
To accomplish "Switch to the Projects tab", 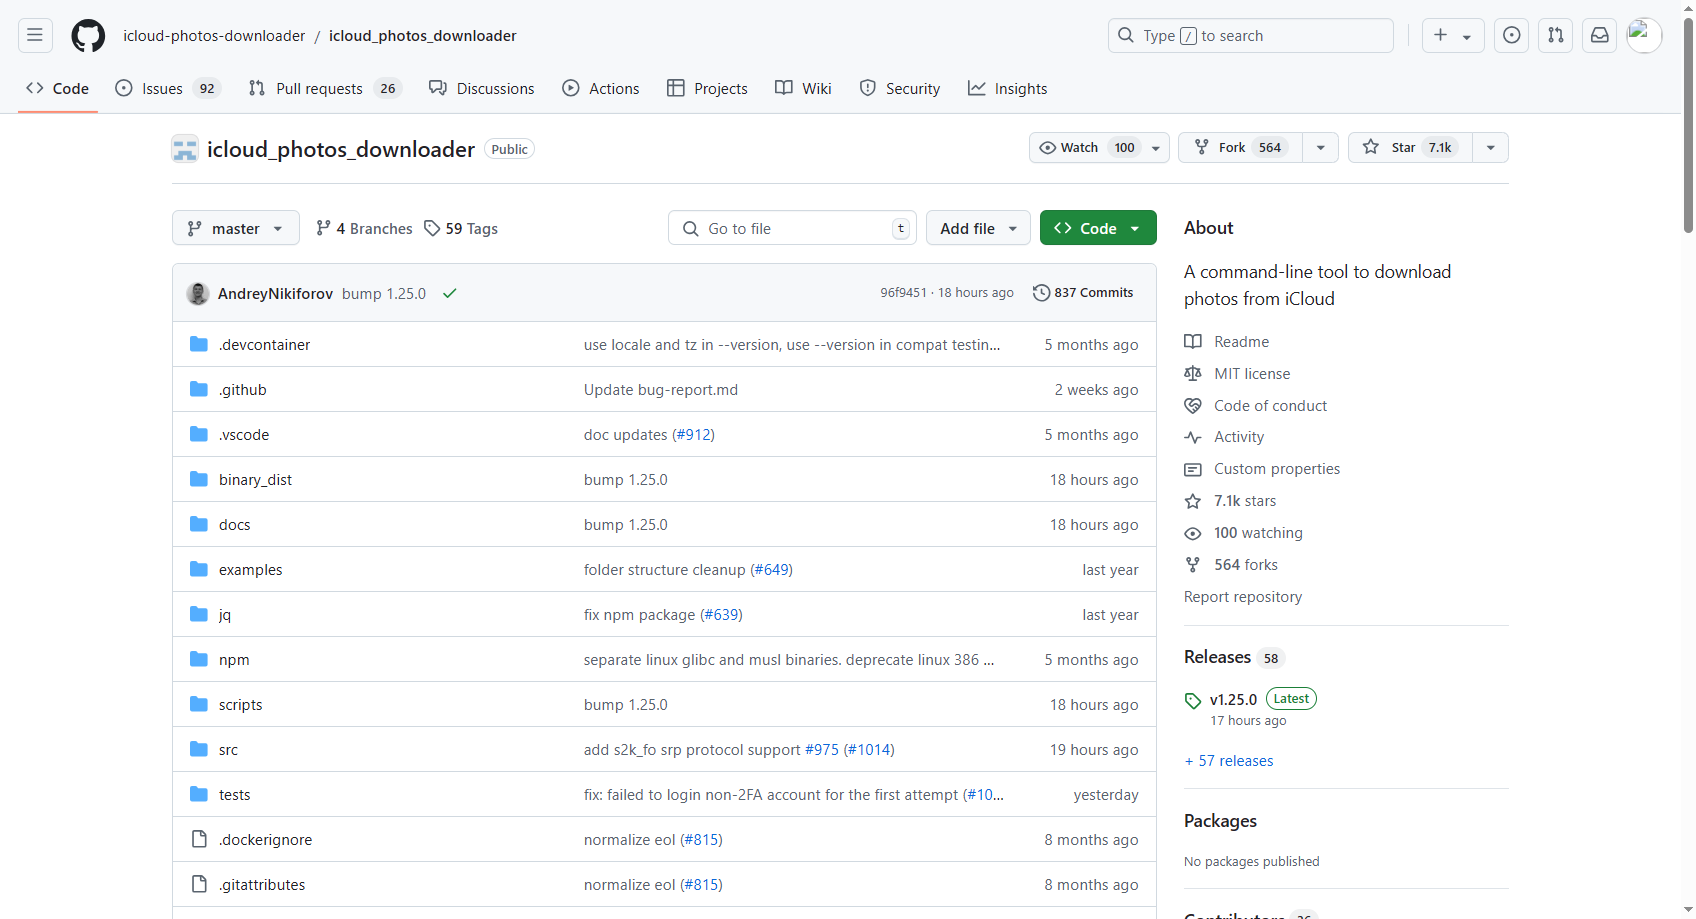I will point(707,89).
